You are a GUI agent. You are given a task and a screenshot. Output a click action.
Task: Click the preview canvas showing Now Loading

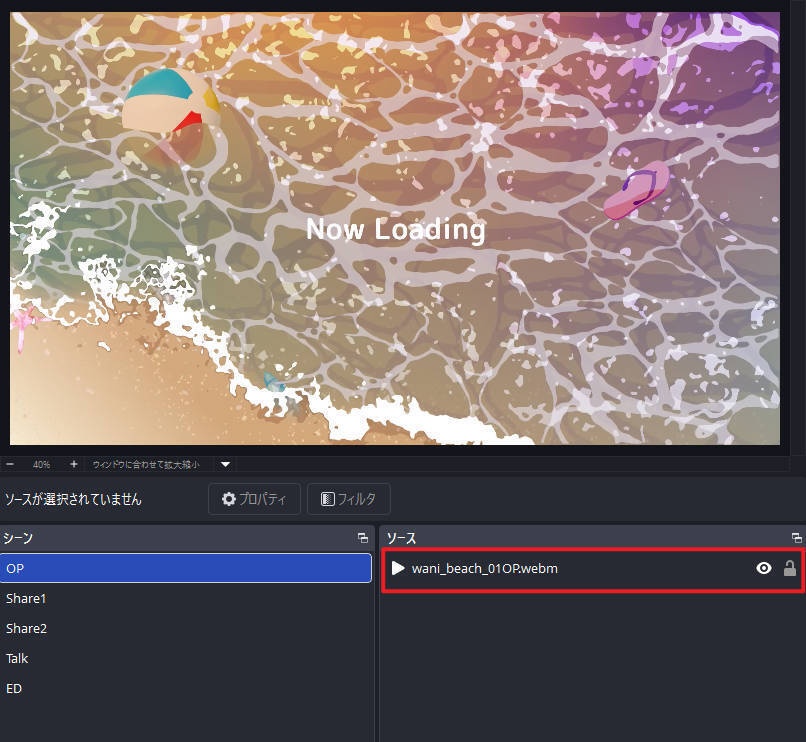point(395,228)
